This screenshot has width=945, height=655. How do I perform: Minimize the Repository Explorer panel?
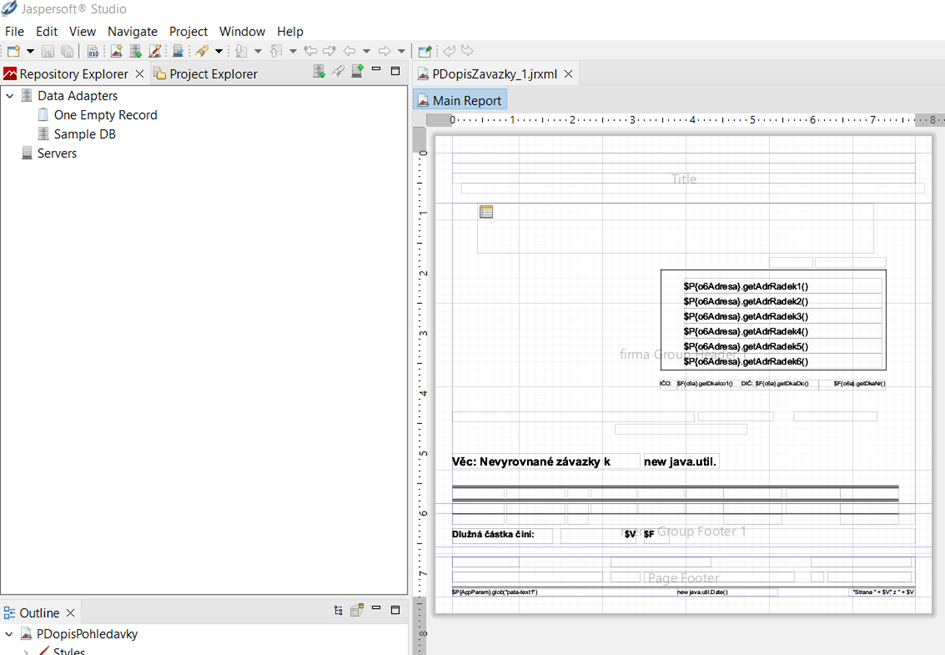[x=376, y=70]
